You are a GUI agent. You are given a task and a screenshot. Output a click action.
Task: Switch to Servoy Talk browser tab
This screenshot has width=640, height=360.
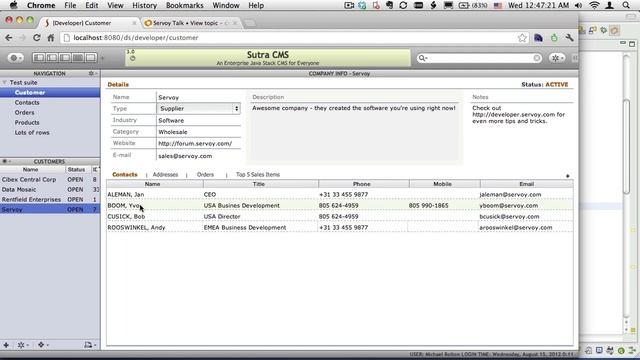click(190, 23)
